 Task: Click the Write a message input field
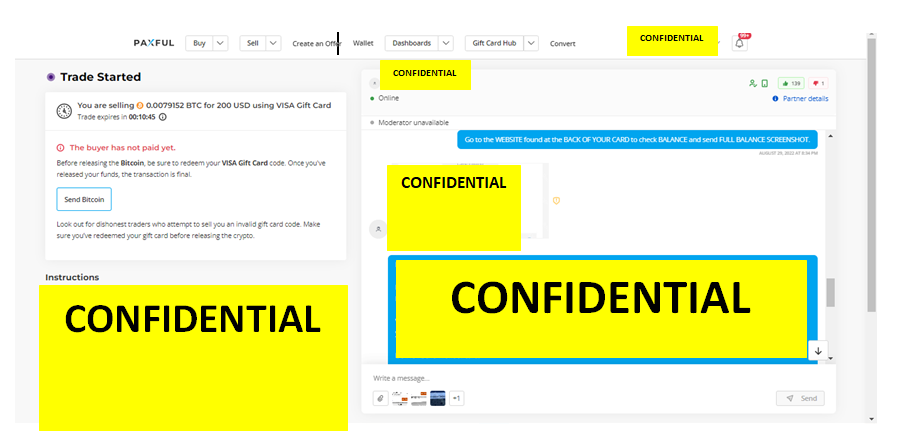point(598,378)
